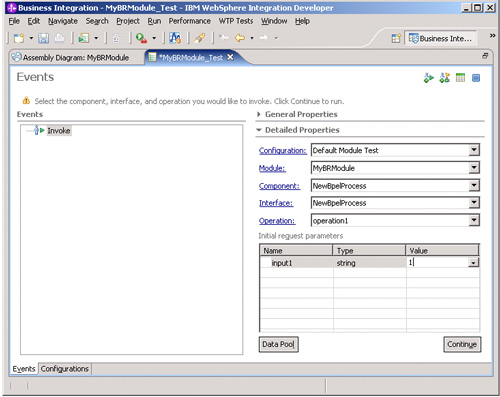Select the Business Integration perspective button
Viewport: 500px width, 397px height.
pos(440,39)
